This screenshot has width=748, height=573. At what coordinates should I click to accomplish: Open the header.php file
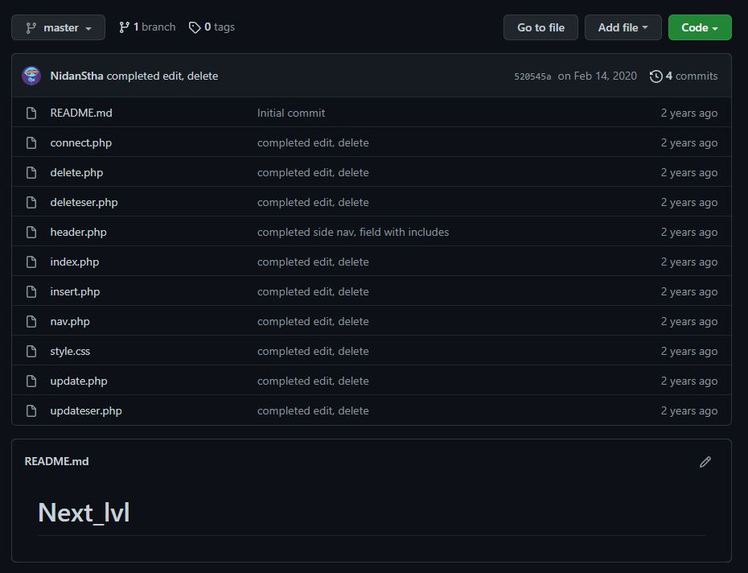click(78, 232)
